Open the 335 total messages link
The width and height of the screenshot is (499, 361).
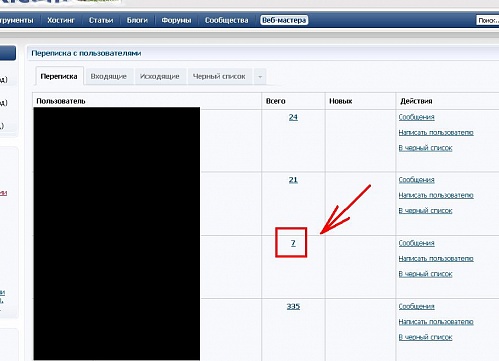pos(293,306)
